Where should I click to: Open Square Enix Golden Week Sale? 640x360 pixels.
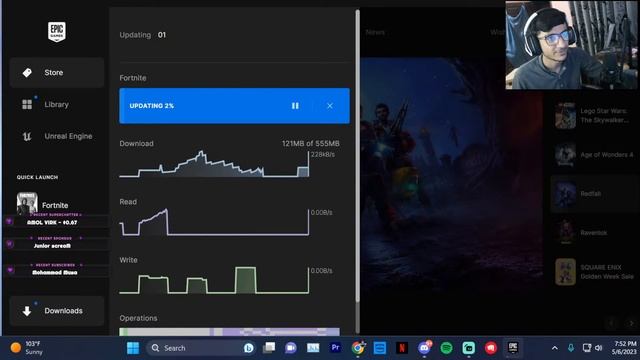click(x=593, y=272)
